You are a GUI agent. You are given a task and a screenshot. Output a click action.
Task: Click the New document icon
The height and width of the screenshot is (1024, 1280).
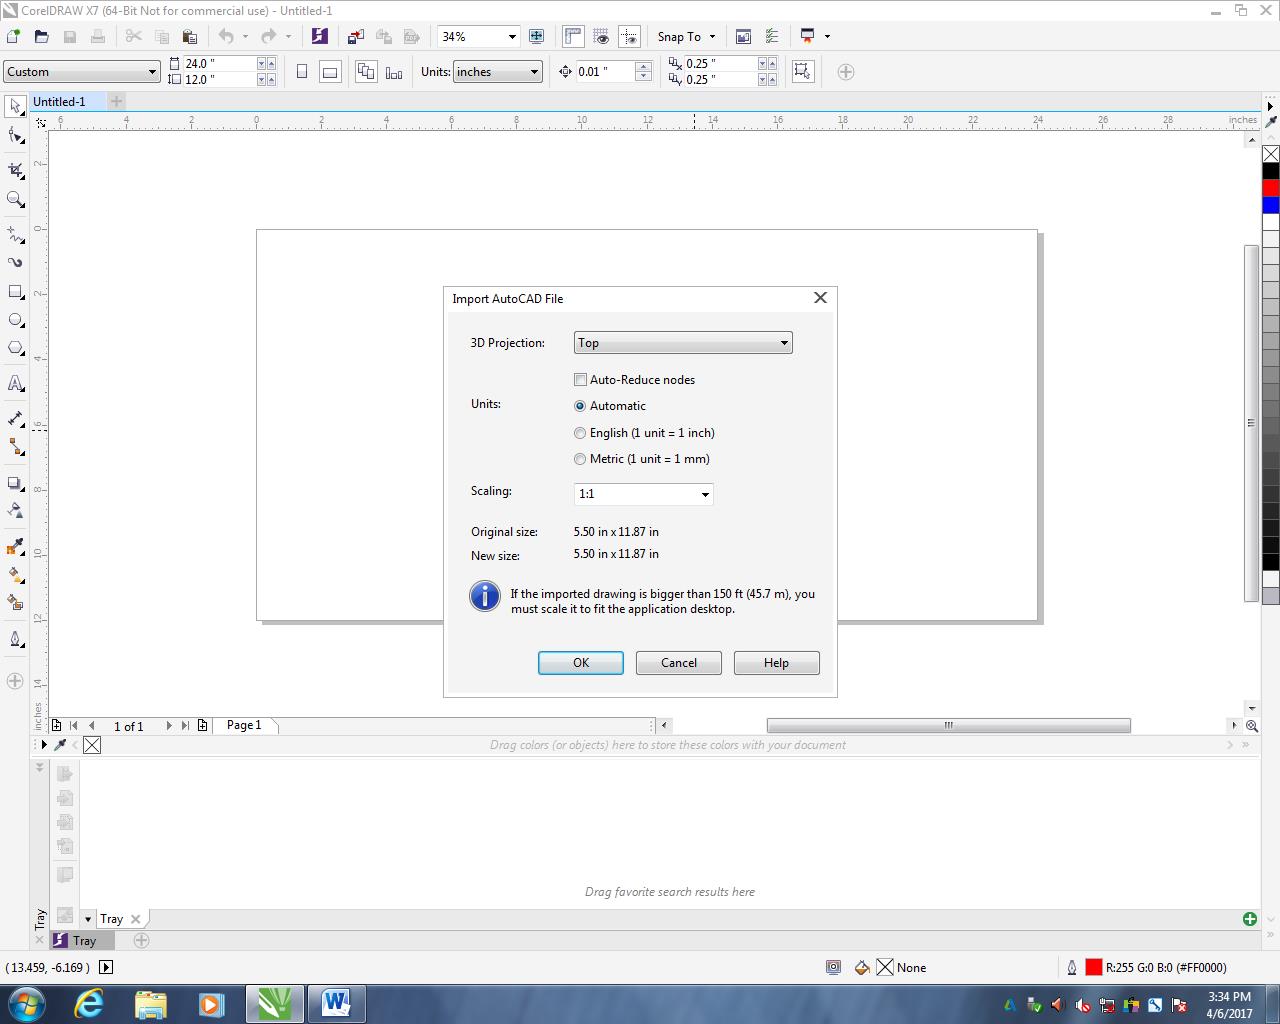point(13,36)
